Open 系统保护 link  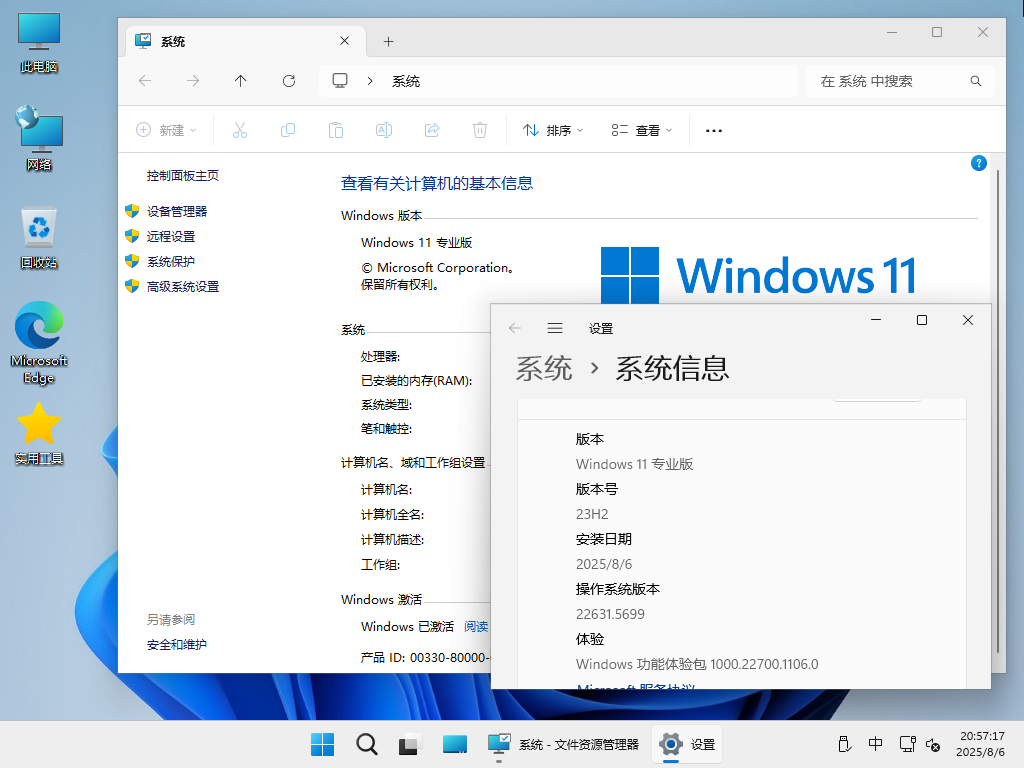(x=171, y=261)
